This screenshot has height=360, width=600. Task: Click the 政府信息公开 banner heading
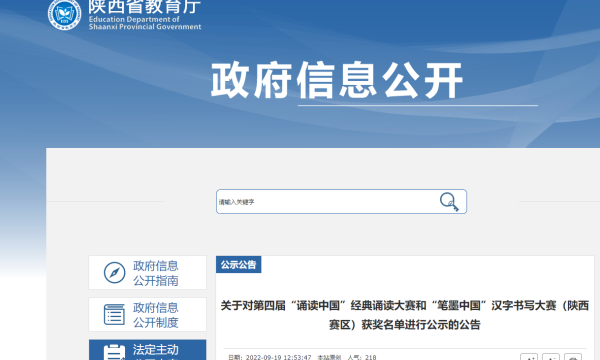point(337,80)
